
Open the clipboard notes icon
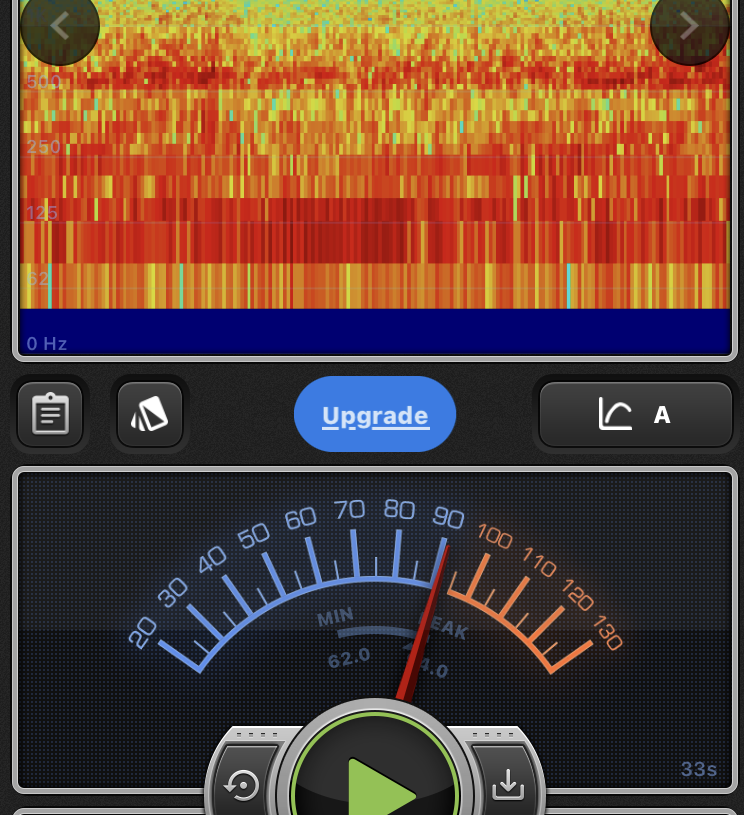point(50,414)
